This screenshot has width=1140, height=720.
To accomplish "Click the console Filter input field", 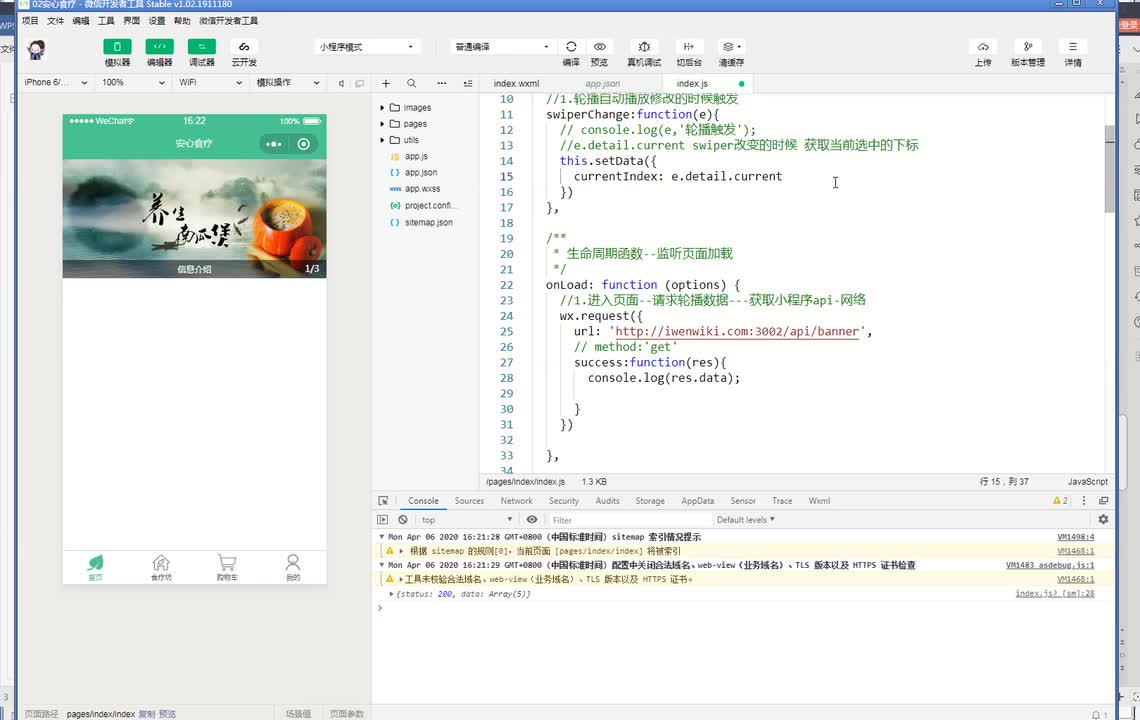I will click(629, 520).
